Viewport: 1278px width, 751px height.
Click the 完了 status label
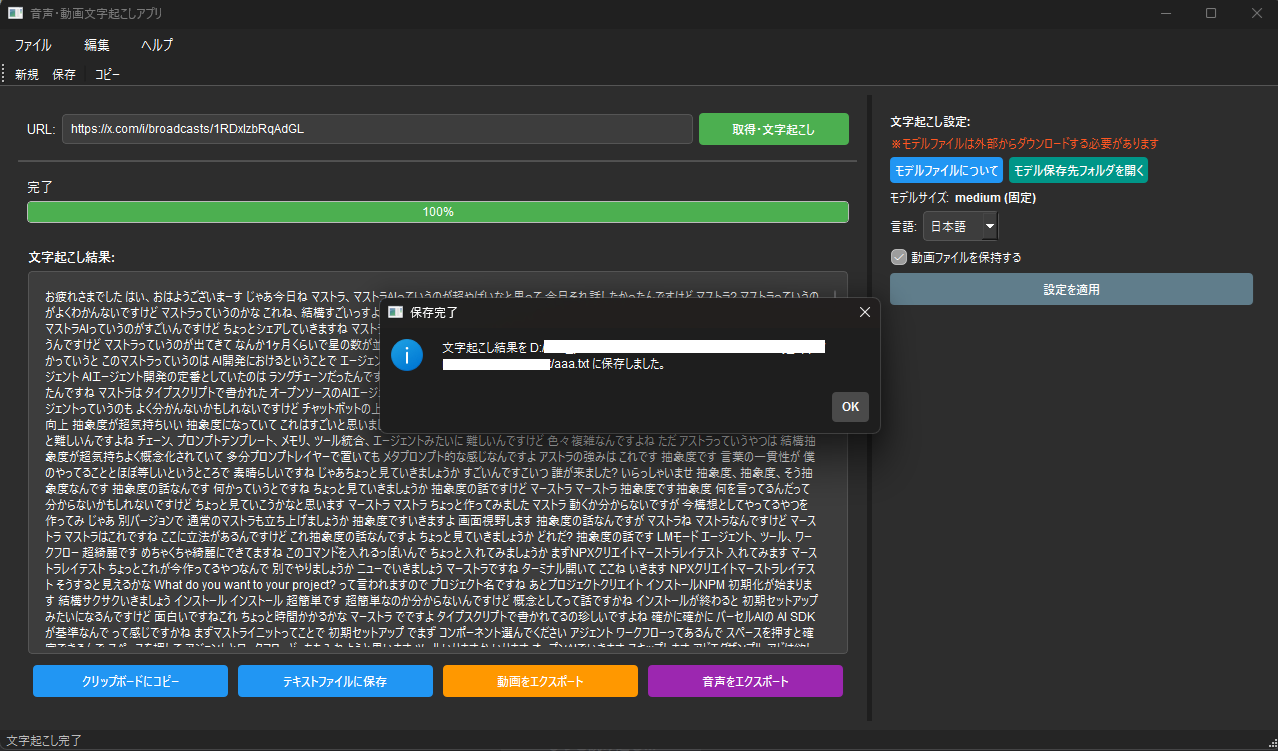point(40,187)
